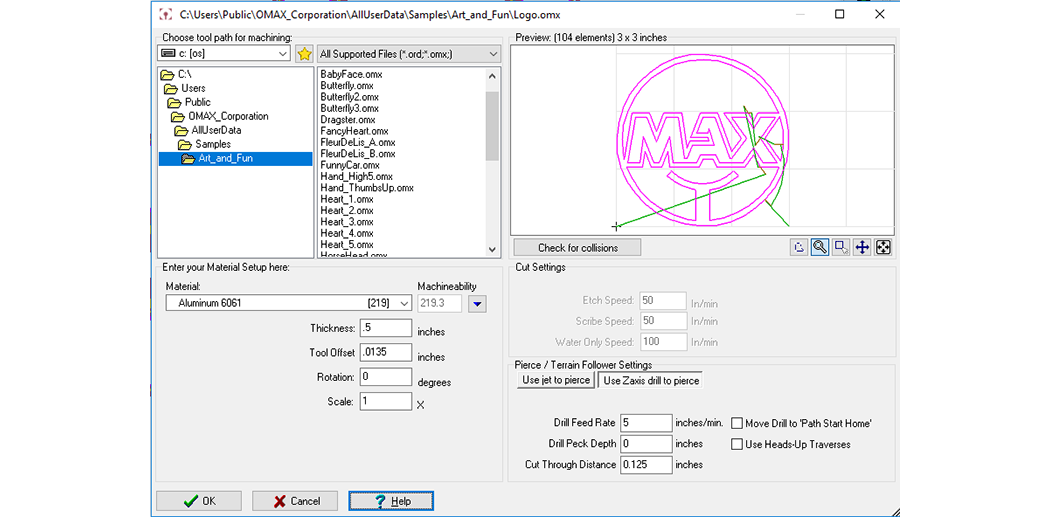Select Hand_ThumbsUp.omx file

[x=367, y=188]
